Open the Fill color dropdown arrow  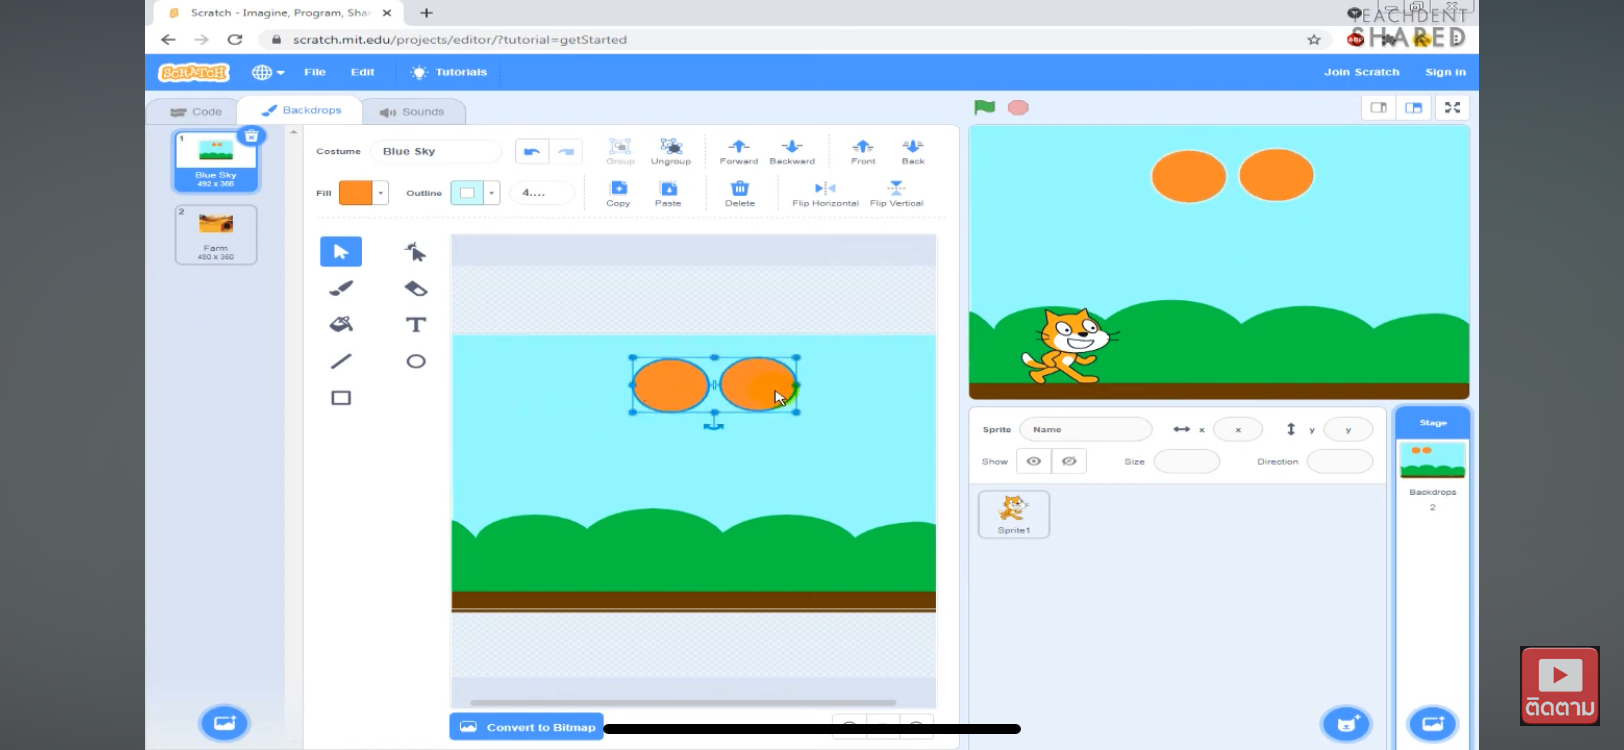tap(381, 193)
